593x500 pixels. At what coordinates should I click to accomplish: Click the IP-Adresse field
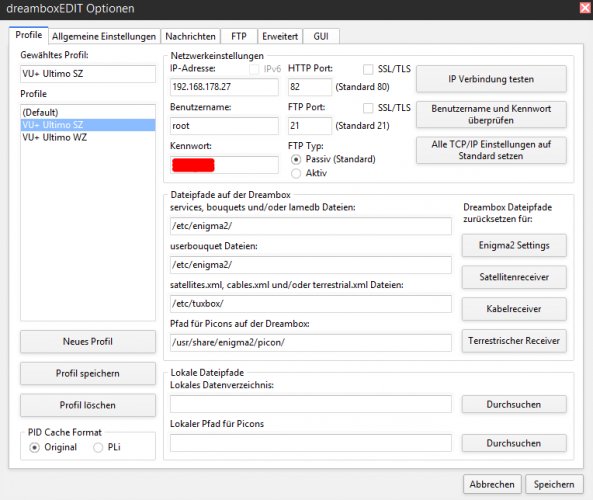(224, 87)
